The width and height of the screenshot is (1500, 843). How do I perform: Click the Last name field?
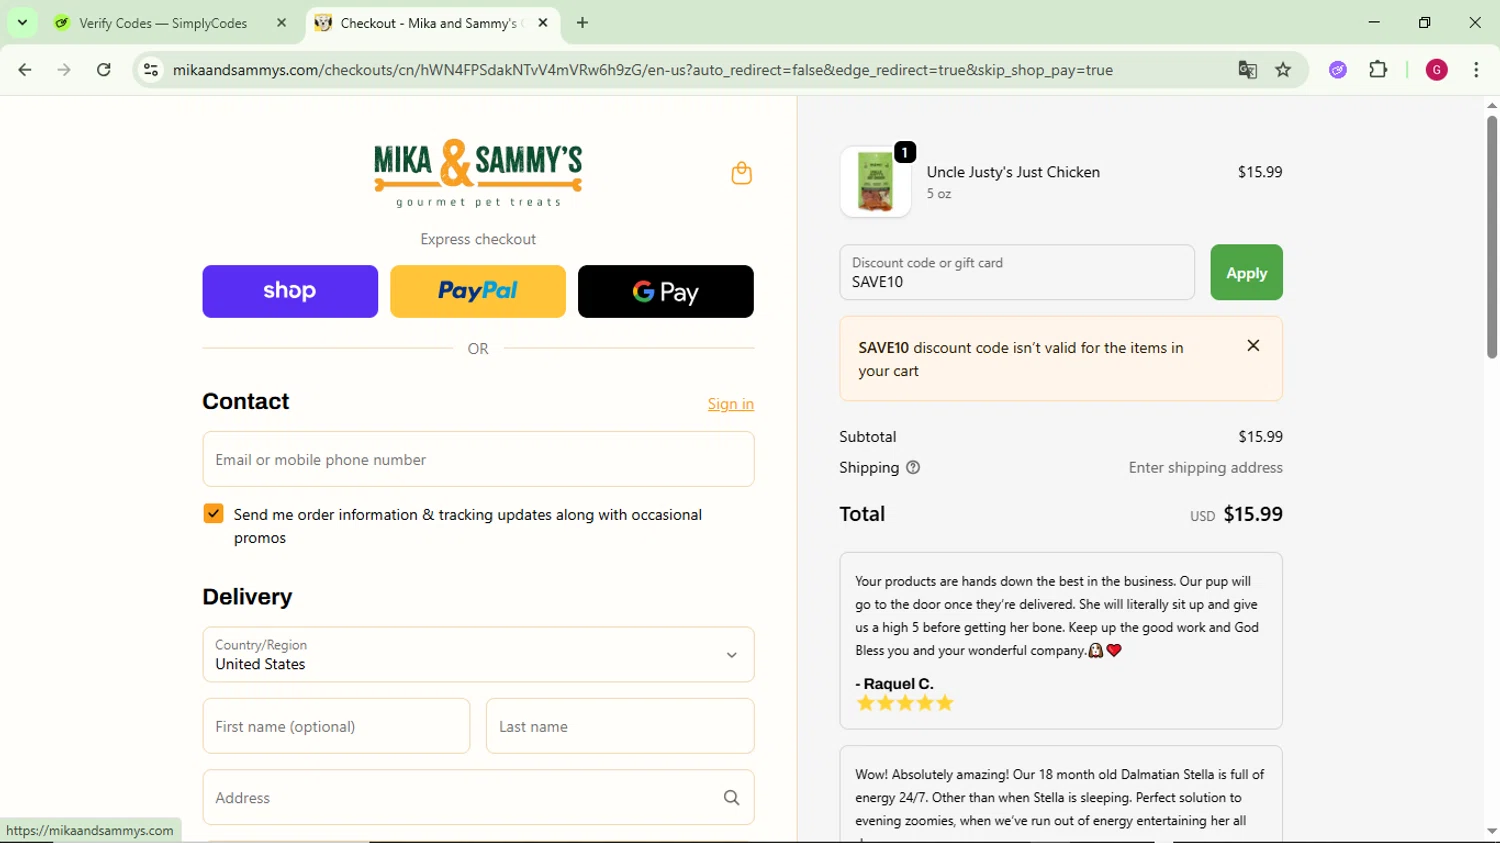[620, 727]
